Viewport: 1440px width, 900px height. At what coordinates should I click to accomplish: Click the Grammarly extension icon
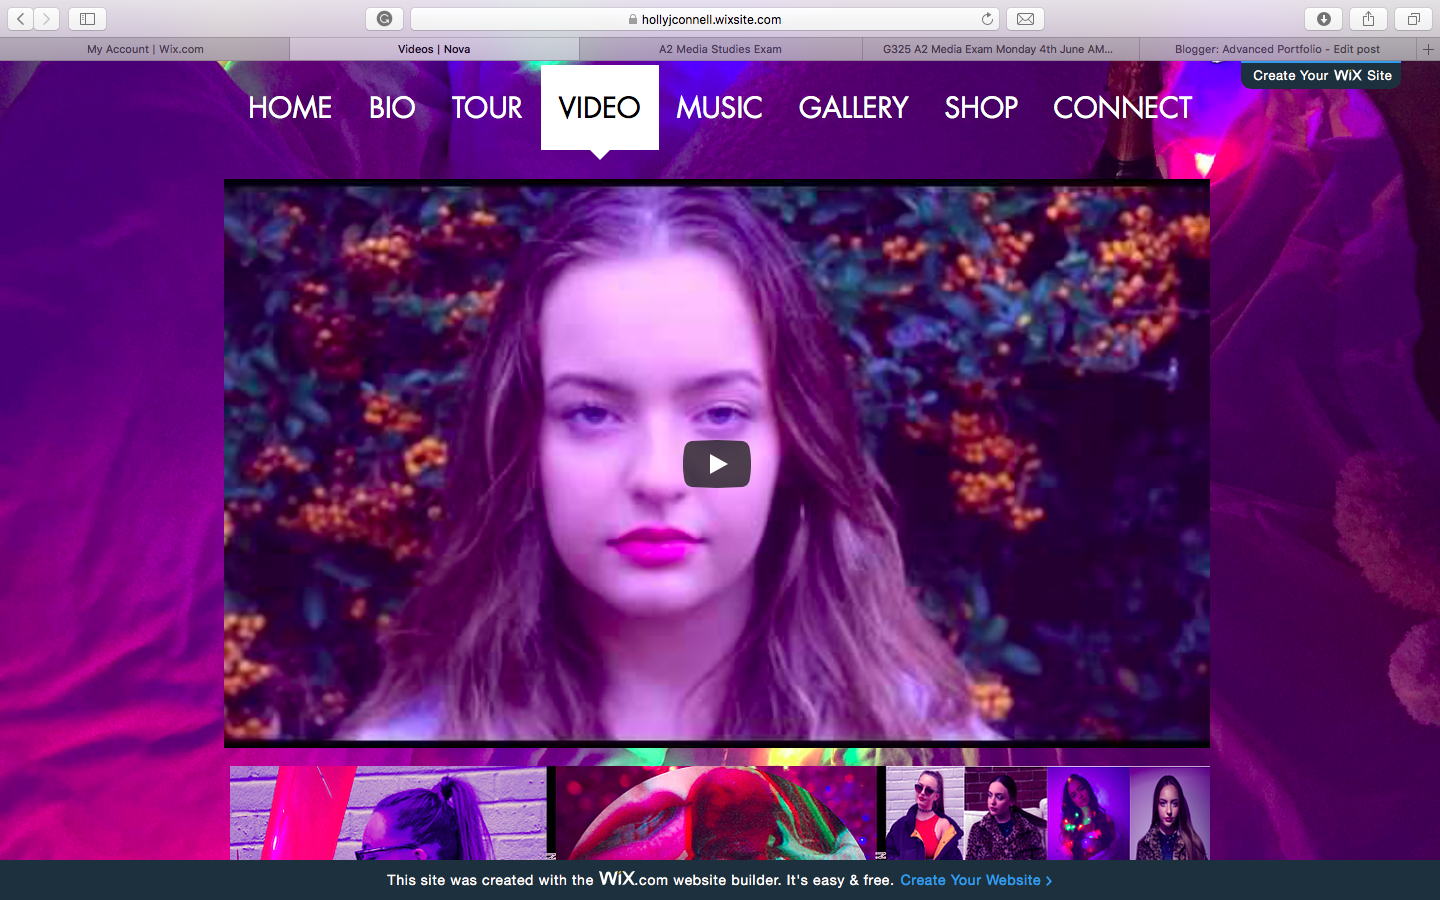[x=384, y=19]
